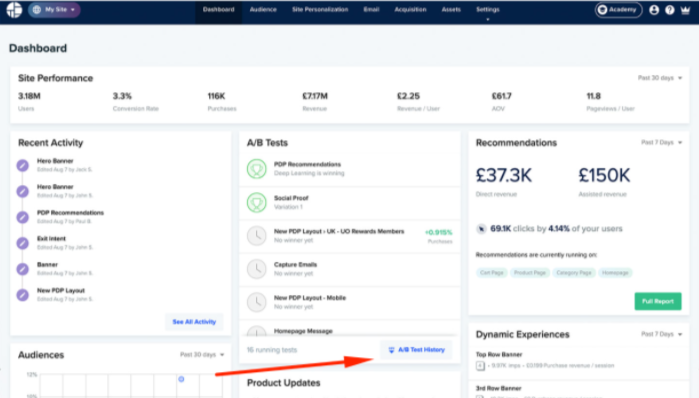Click clock icon for UO Rewards Members test

257,236
